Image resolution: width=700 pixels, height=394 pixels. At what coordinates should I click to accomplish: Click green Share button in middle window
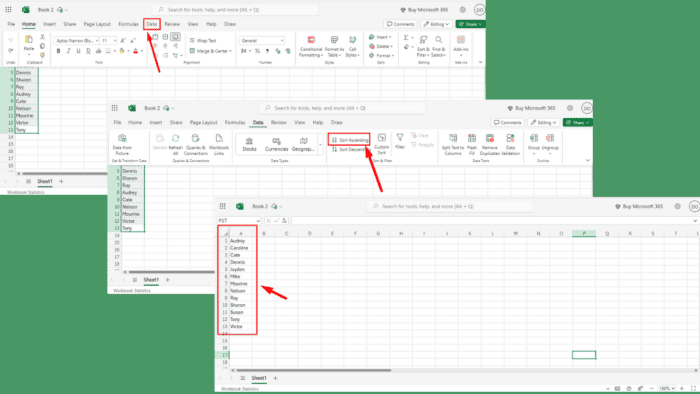pos(577,122)
